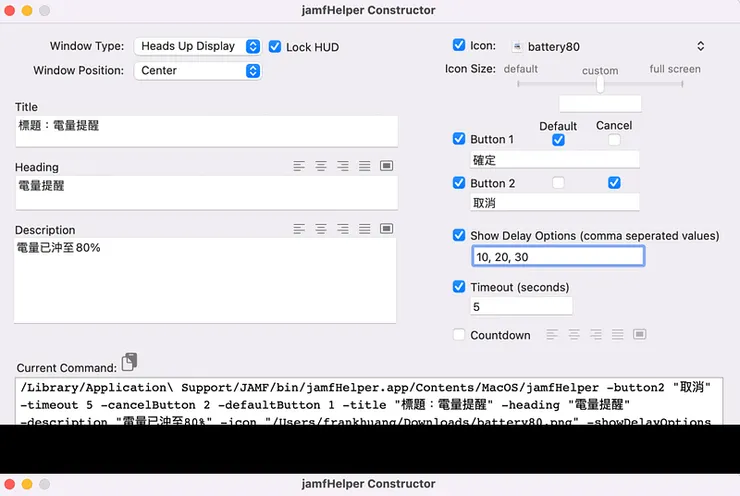Open Window Position dropdown (Center)
Image resolution: width=740 pixels, height=496 pixels.
[197, 71]
